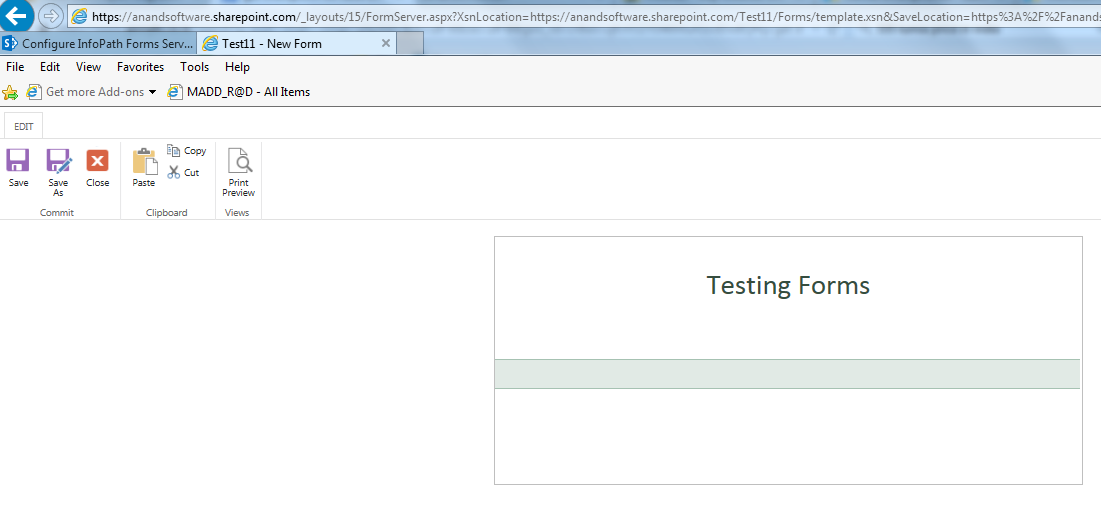Viewport: 1101px width, 513px height.
Task: Open the Tools menu
Action: 194,67
